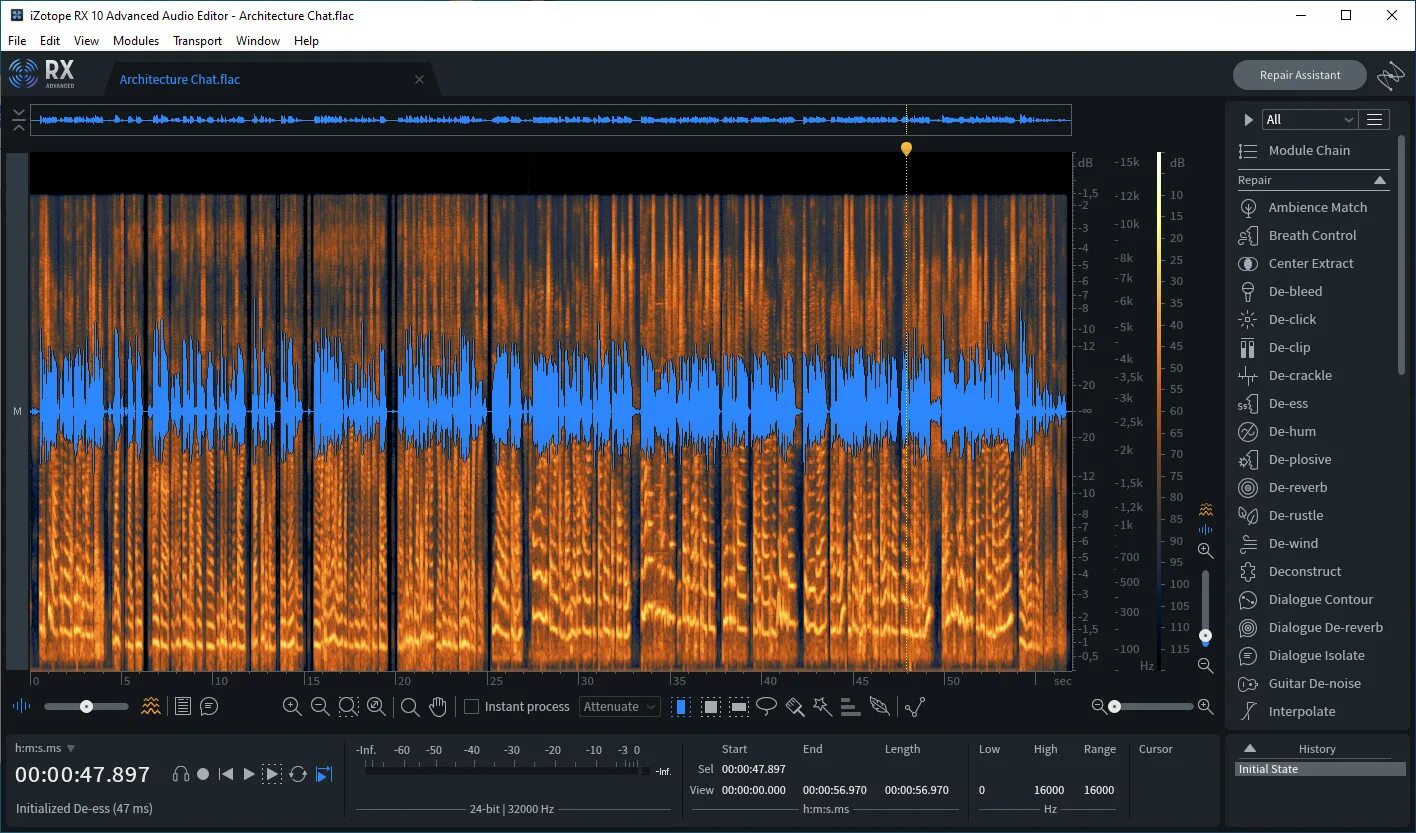Toggle loop playback mode
Screen dimensions: 1416x833
pos(298,773)
